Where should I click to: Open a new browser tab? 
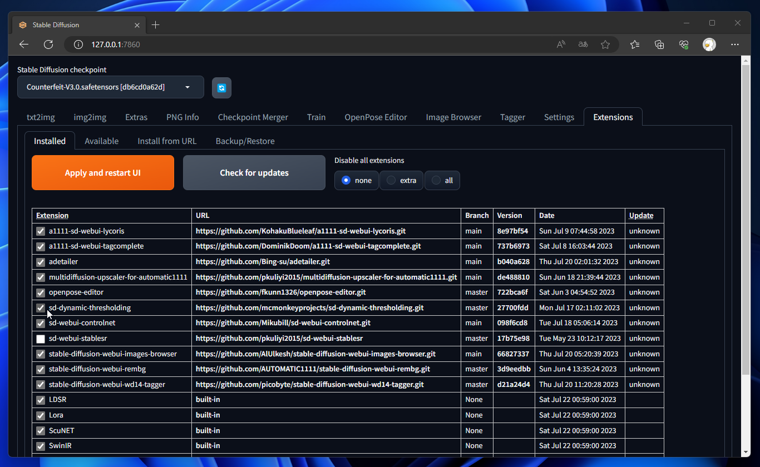coord(155,25)
